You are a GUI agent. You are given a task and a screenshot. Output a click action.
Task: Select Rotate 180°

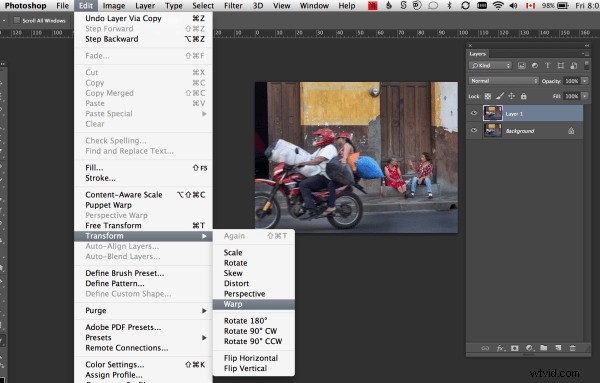[254, 321]
